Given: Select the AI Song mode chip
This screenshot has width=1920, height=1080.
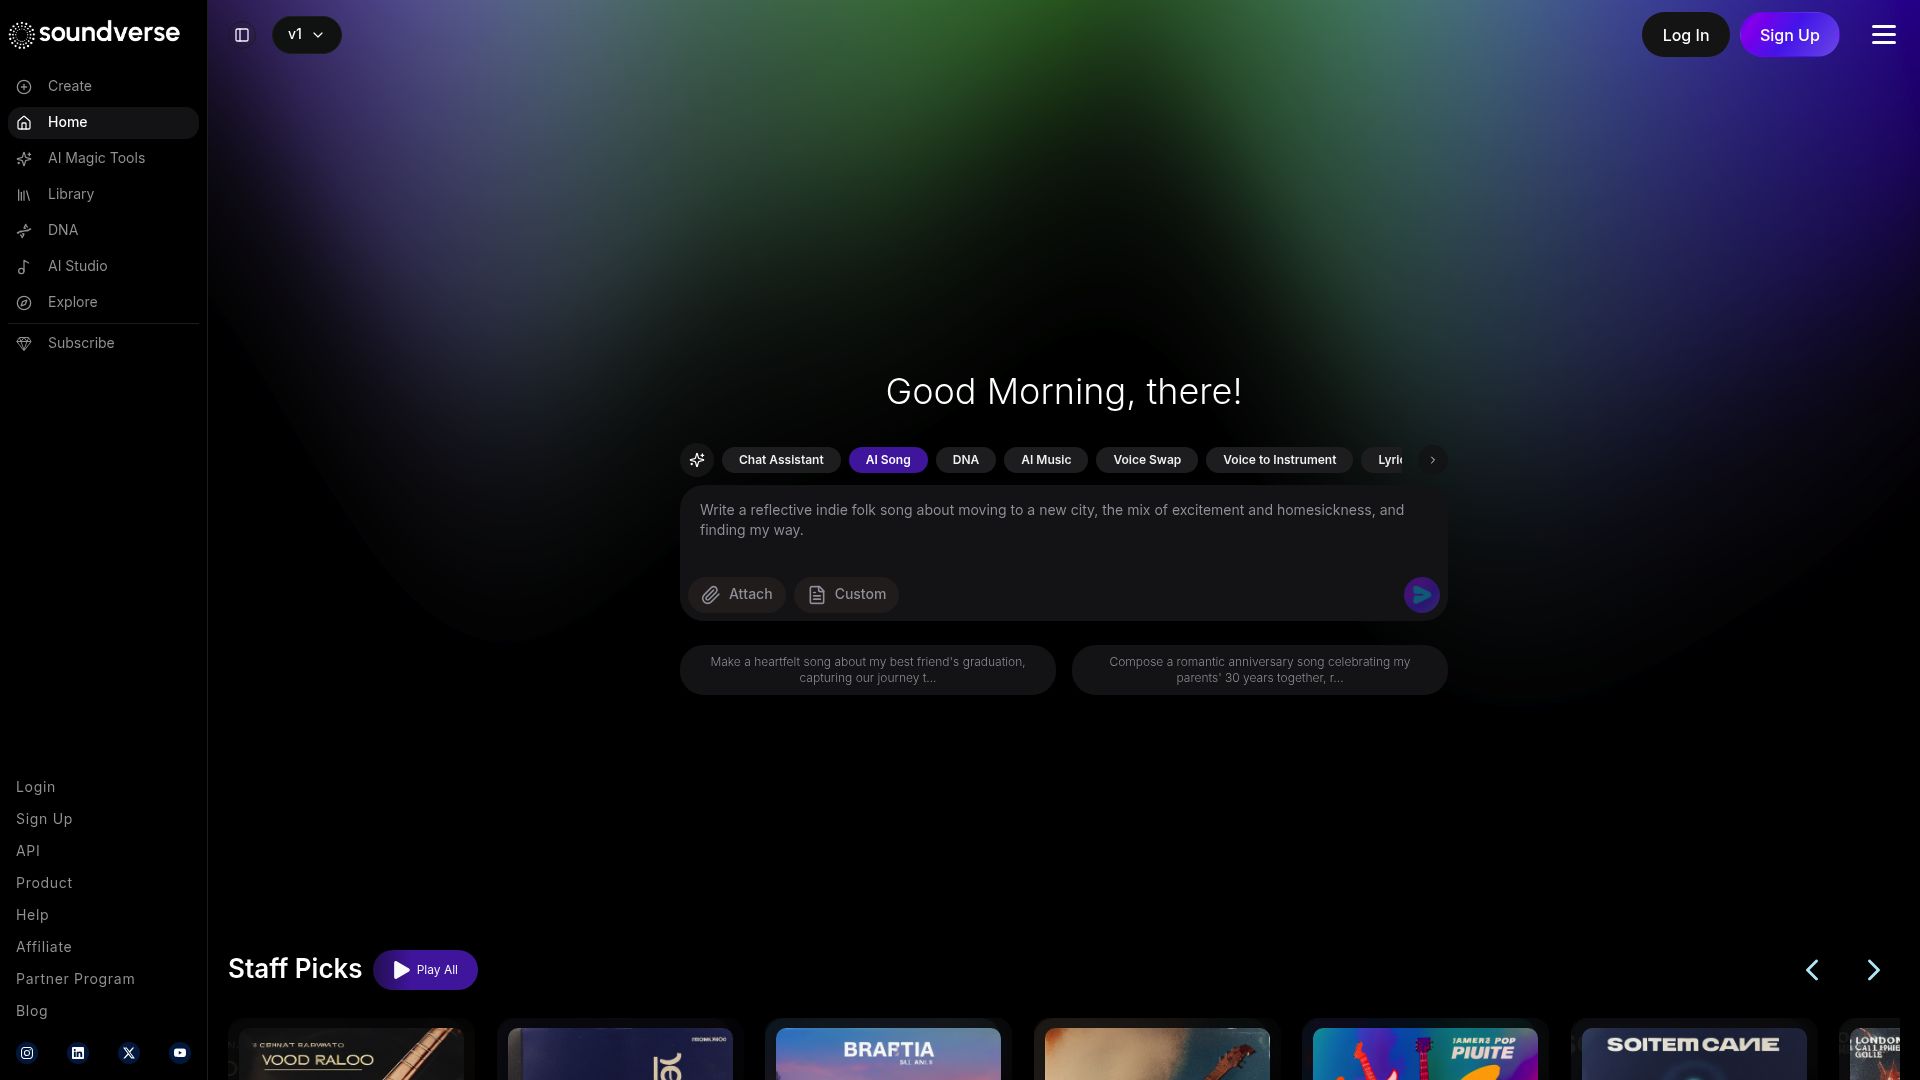Looking at the screenshot, I should 888,460.
